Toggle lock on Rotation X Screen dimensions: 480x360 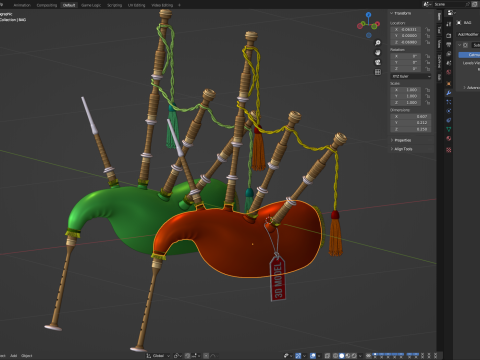click(428, 56)
